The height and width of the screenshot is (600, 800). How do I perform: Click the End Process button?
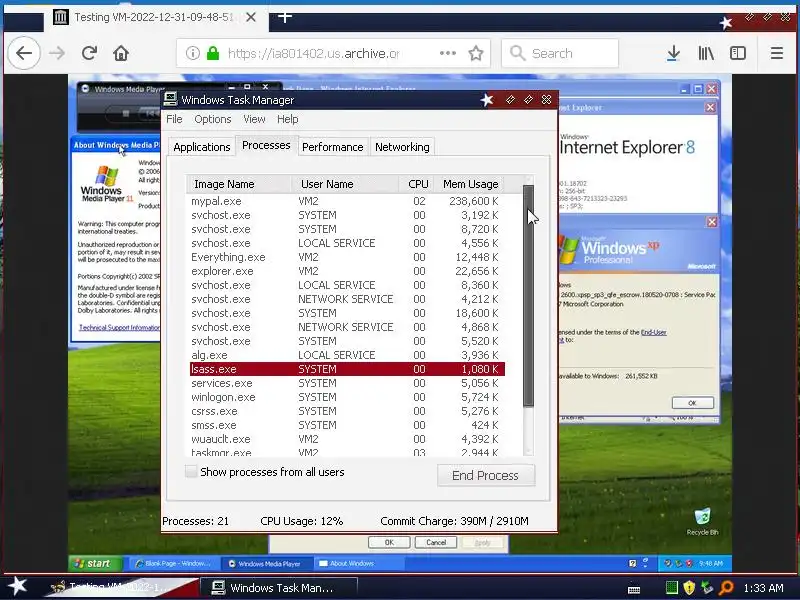[486, 476]
